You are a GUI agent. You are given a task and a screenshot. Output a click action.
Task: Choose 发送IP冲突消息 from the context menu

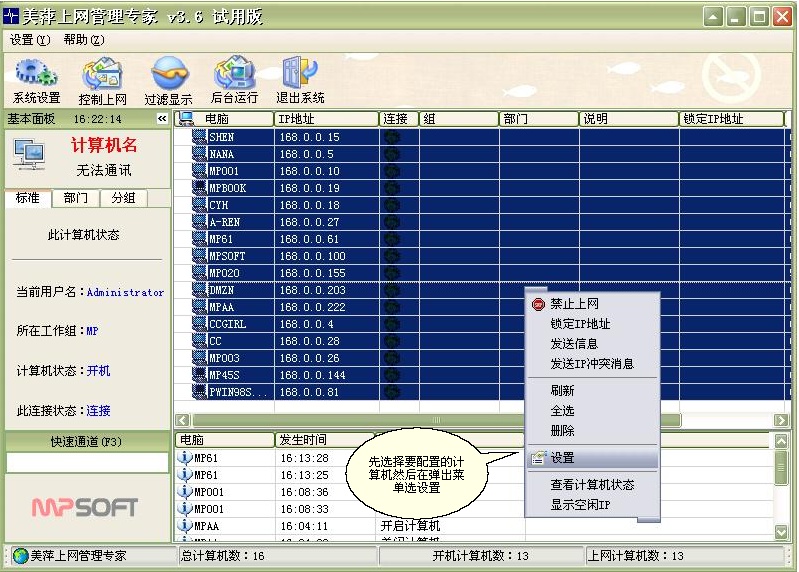(593, 364)
